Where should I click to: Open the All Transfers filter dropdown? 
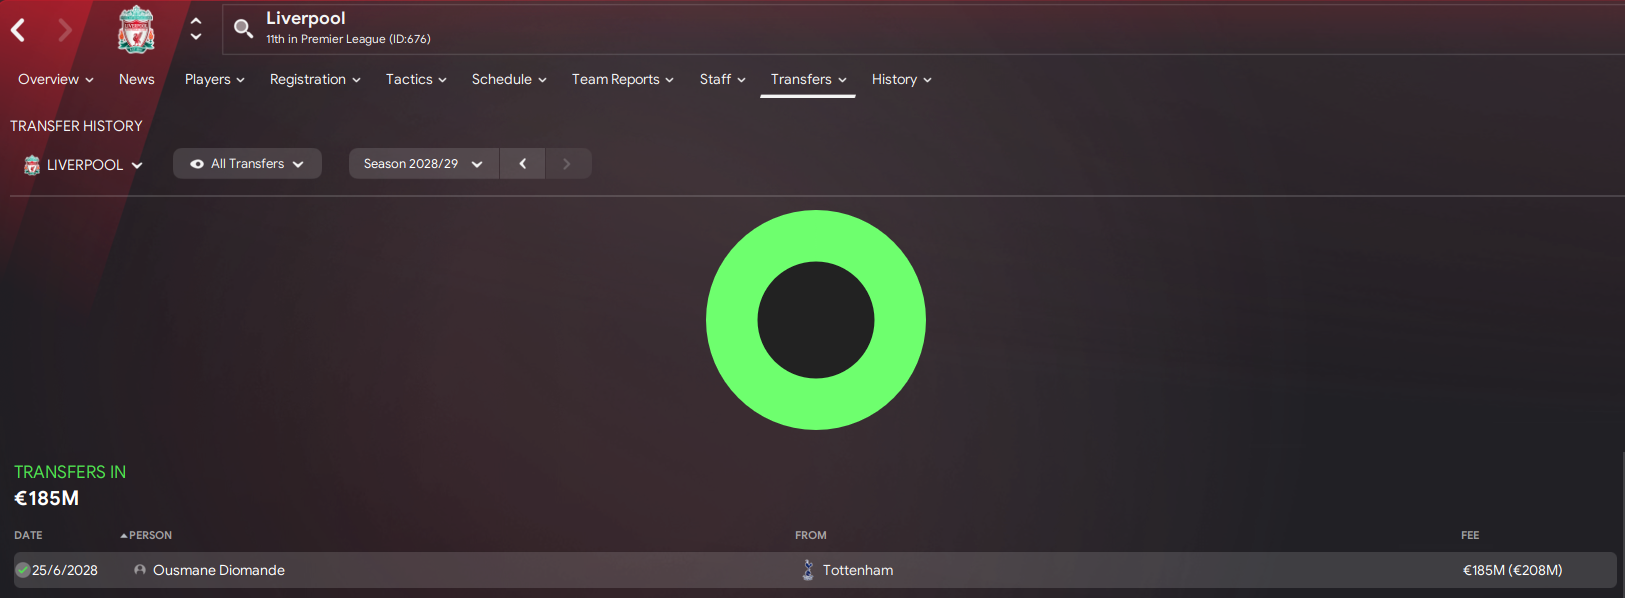pyautogui.click(x=247, y=164)
